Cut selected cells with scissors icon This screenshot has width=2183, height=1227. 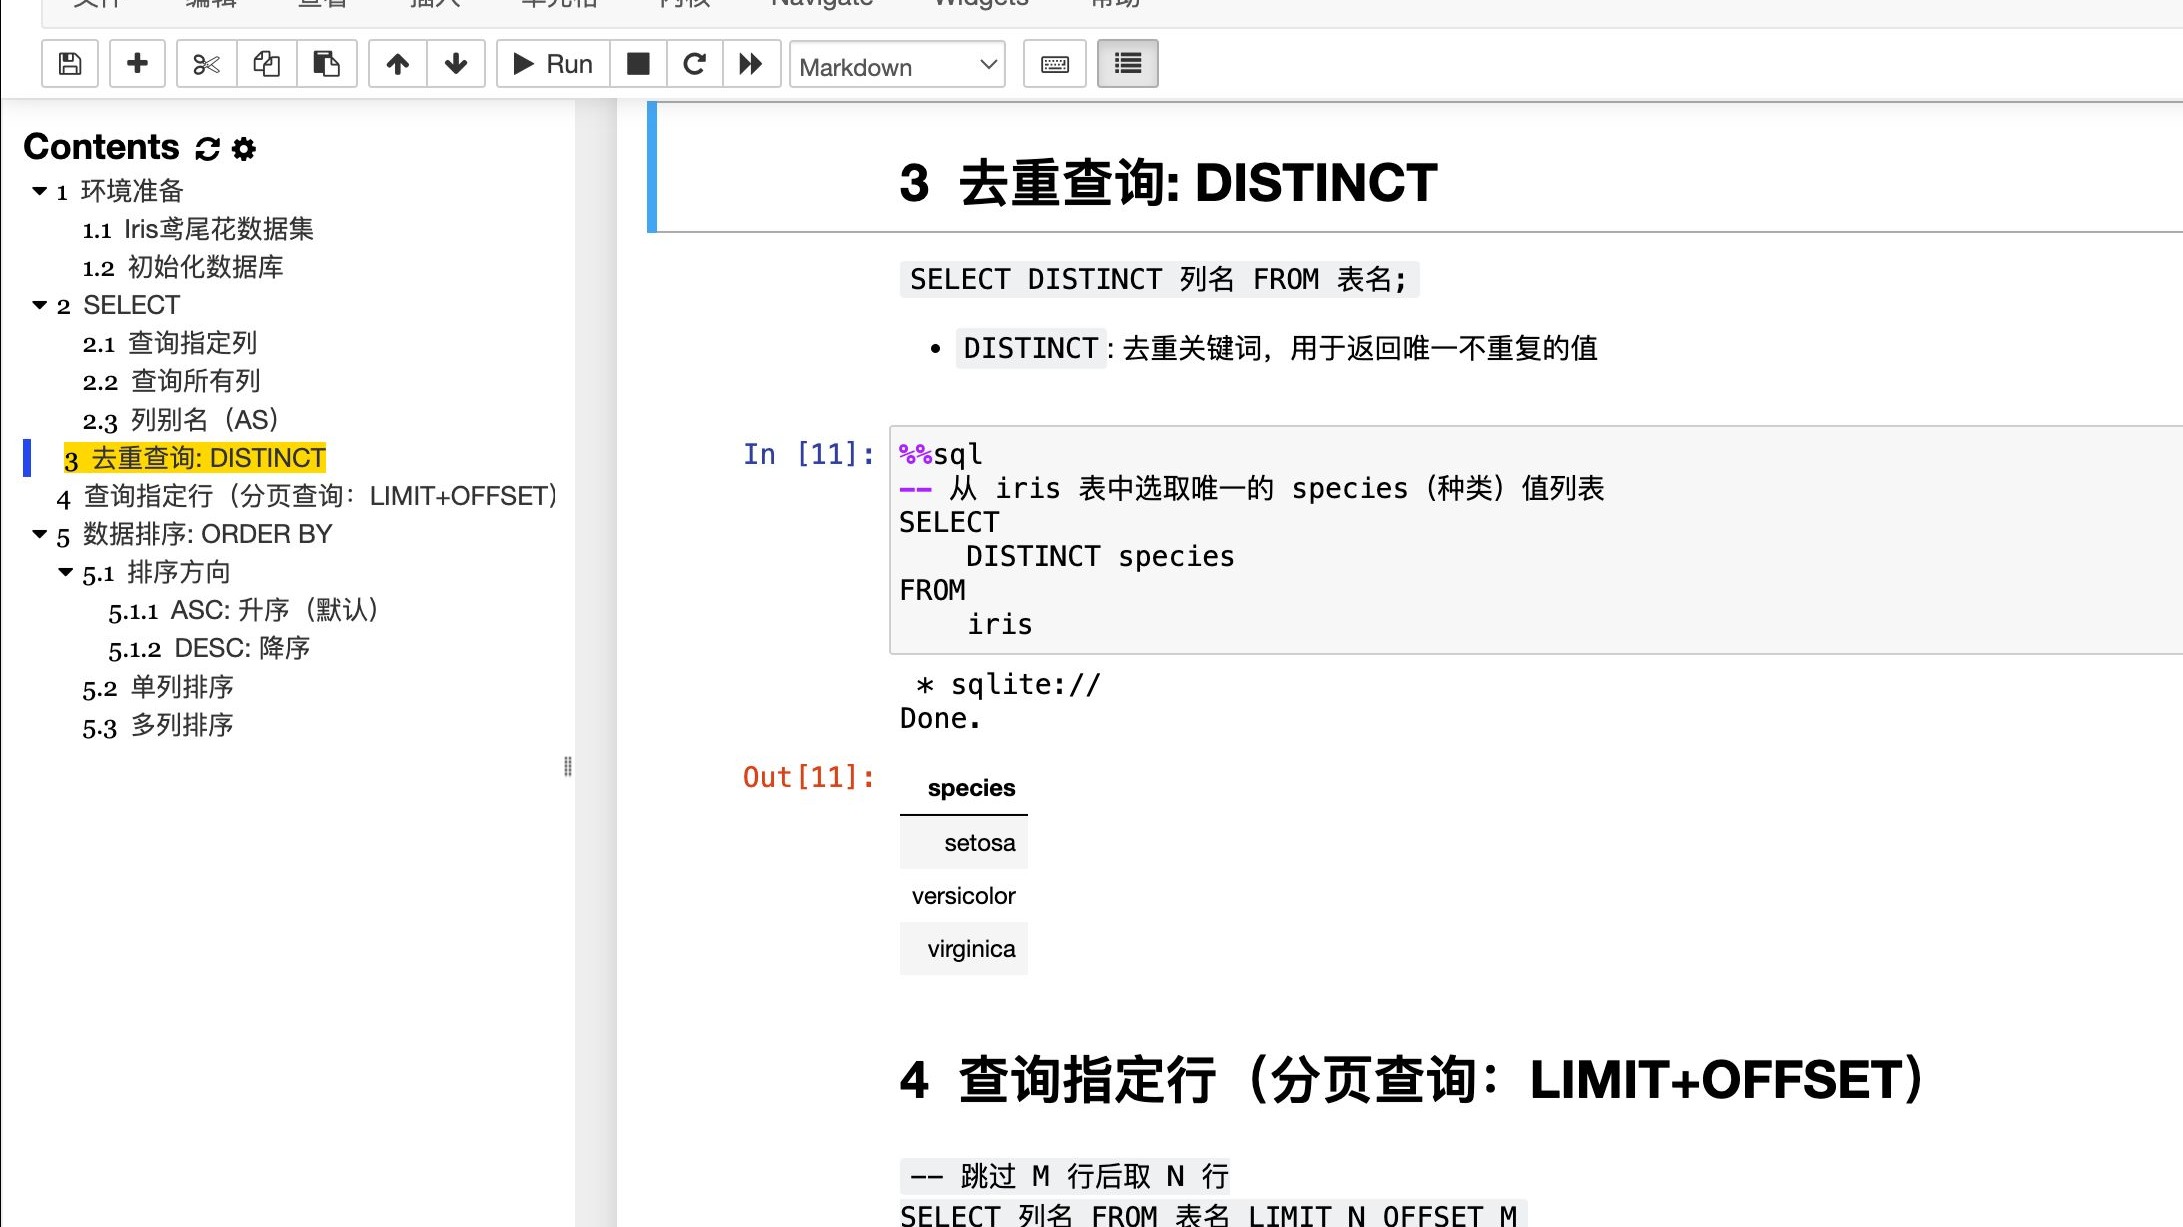coord(206,64)
